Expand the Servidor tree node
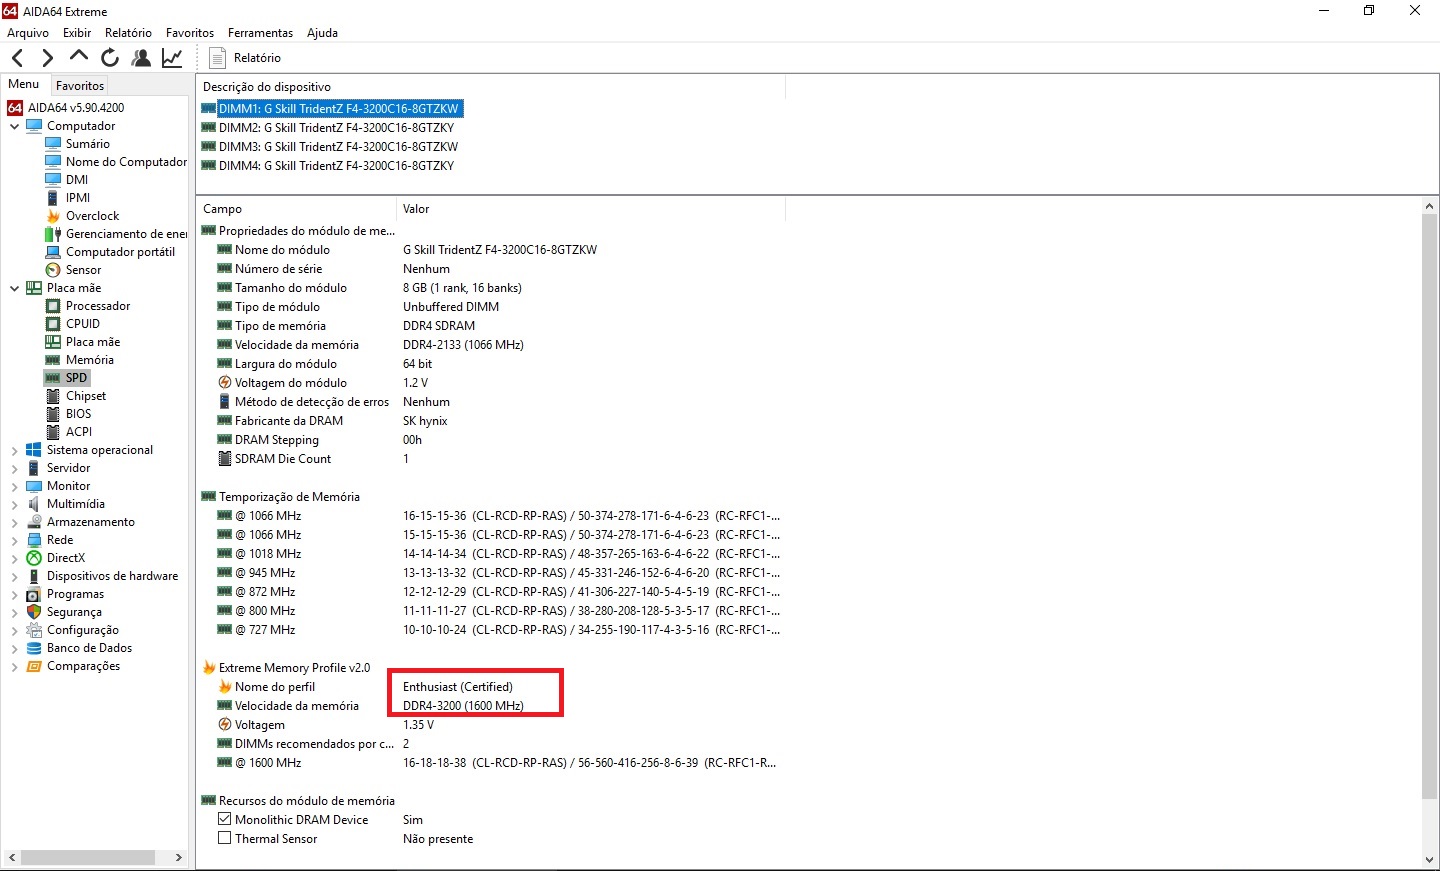1440x871 pixels. 14,468
